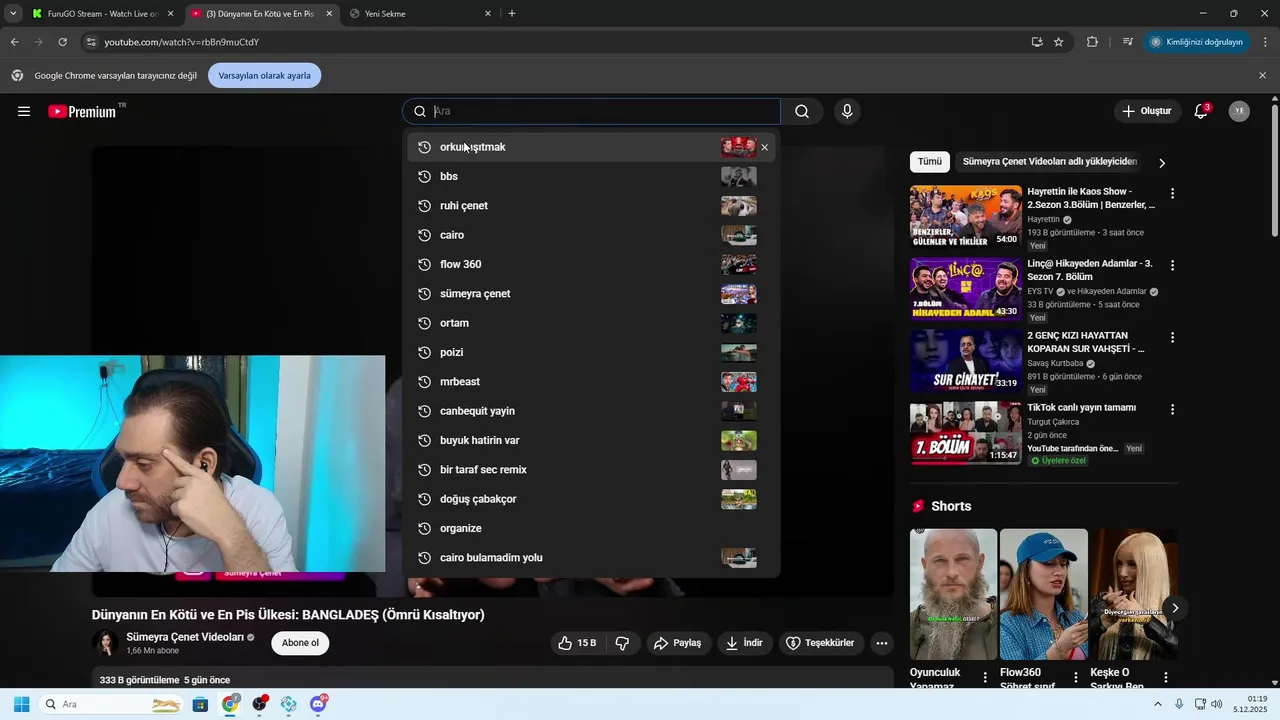Screen dimensions: 1280x720
Task: Click Varsayılan olarak ayarla button
Action: point(264,75)
